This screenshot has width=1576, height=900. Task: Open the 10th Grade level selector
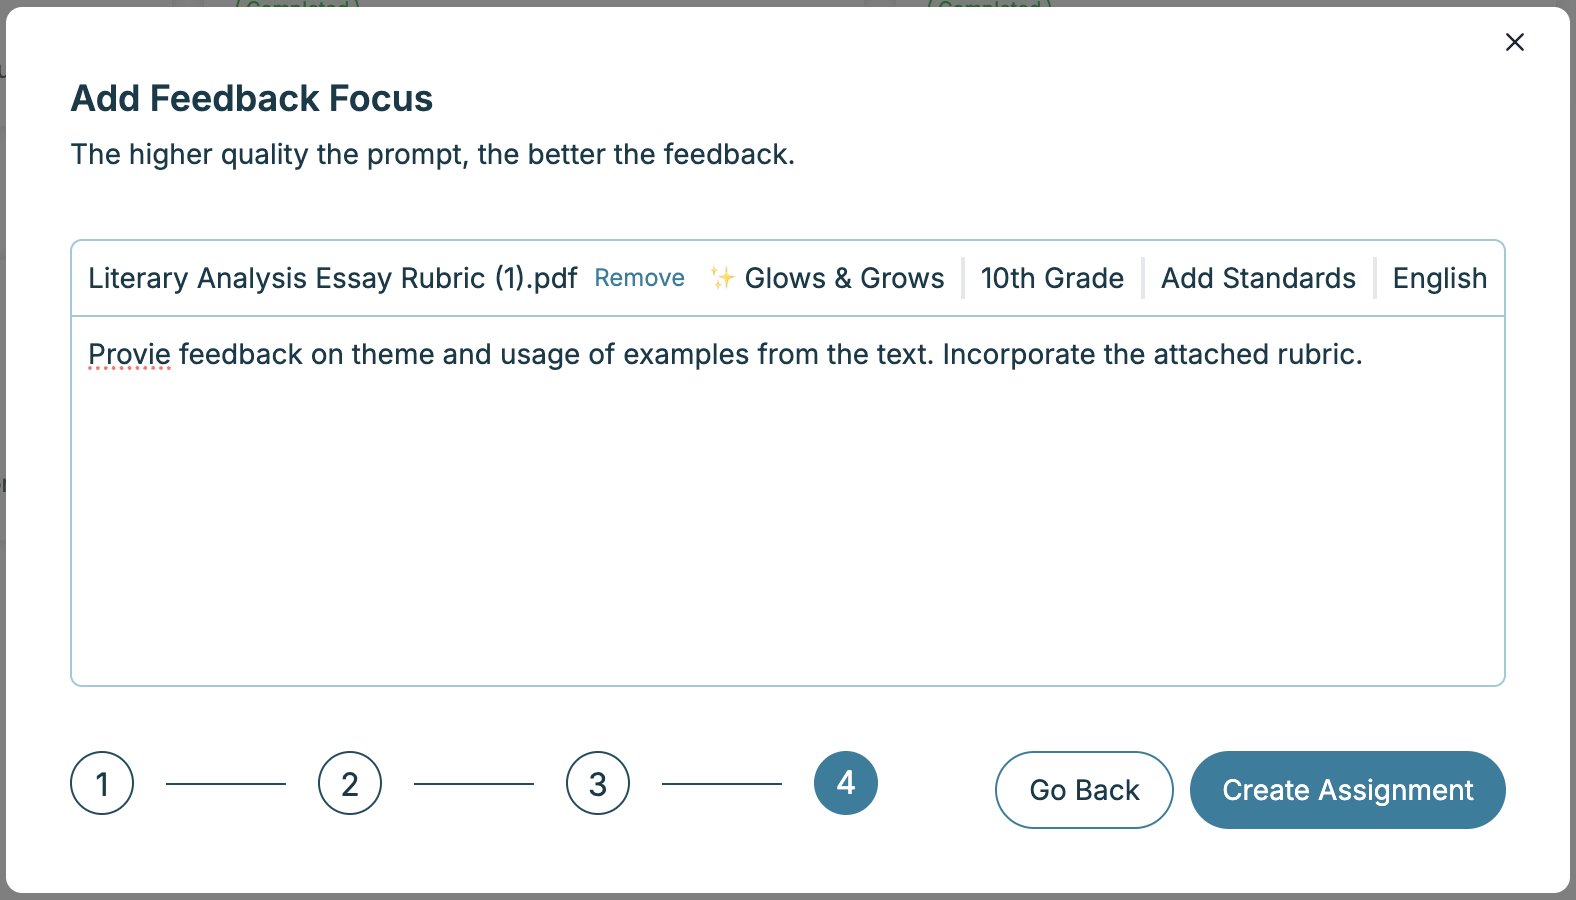1052,278
